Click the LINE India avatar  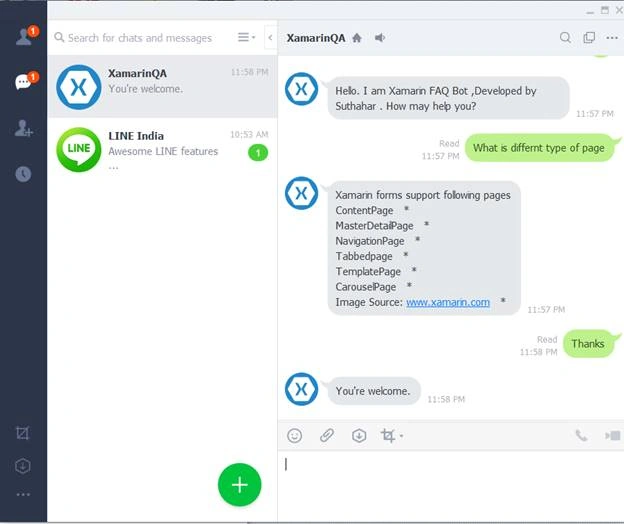coord(79,150)
